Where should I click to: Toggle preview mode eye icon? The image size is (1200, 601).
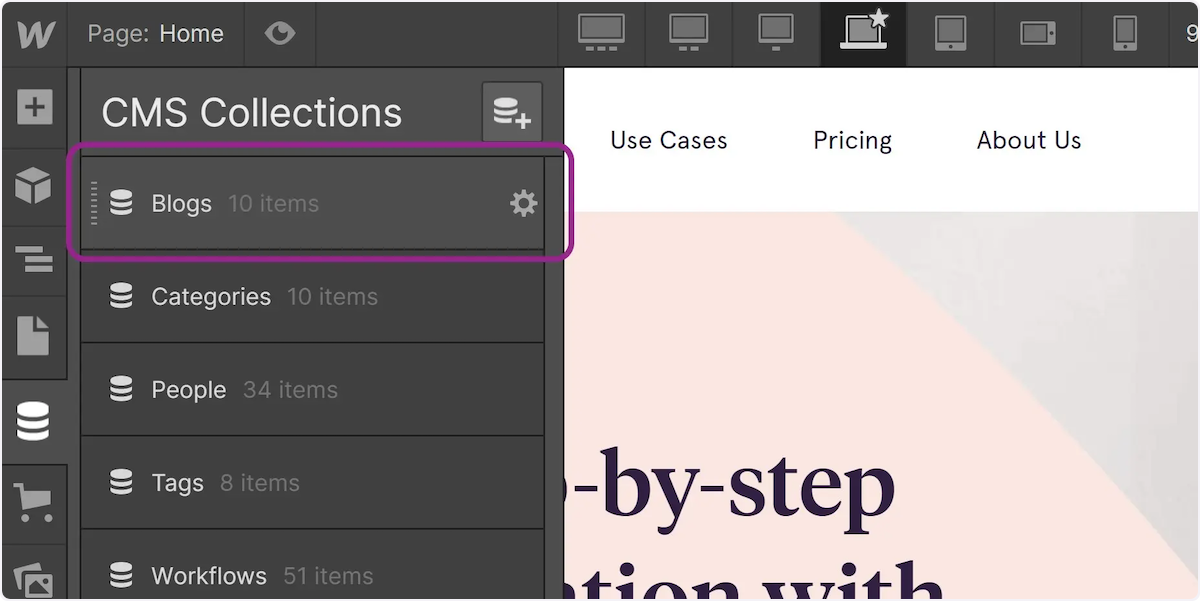(x=280, y=34)
